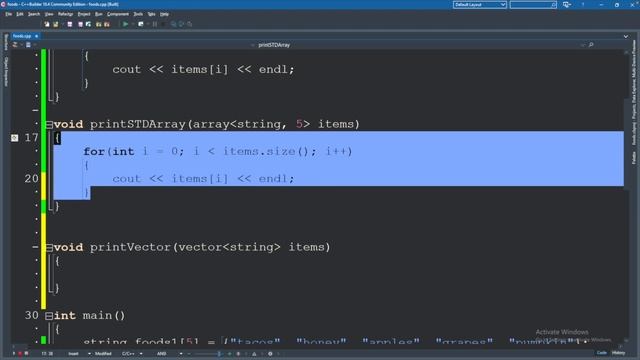Screen dimensions: 640x360
Task: Open the Run button dropdown arrow
Action: pos(133,24)
